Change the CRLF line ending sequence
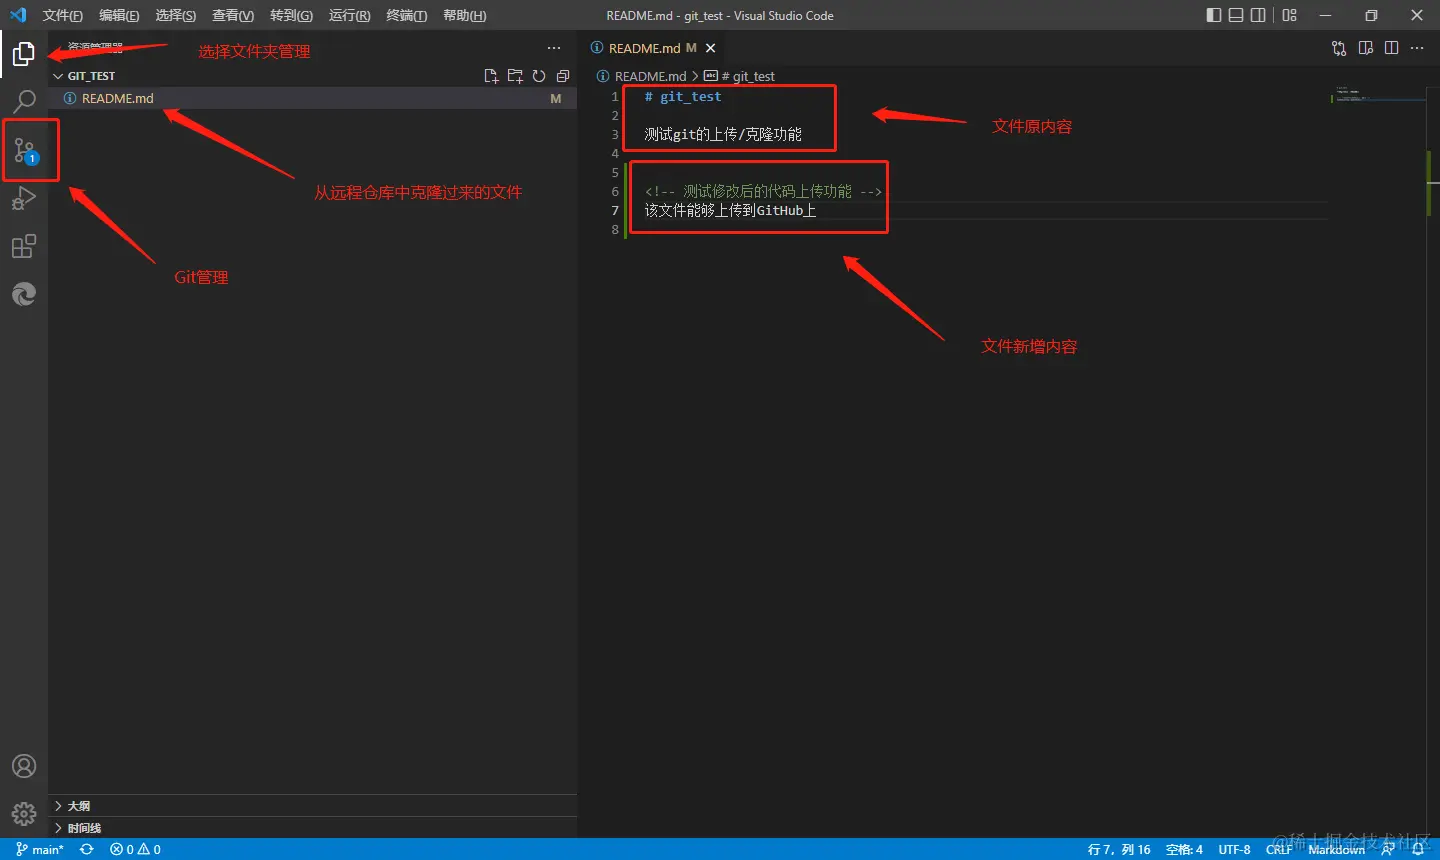The image size is (1440, 860). (1279, 849)
